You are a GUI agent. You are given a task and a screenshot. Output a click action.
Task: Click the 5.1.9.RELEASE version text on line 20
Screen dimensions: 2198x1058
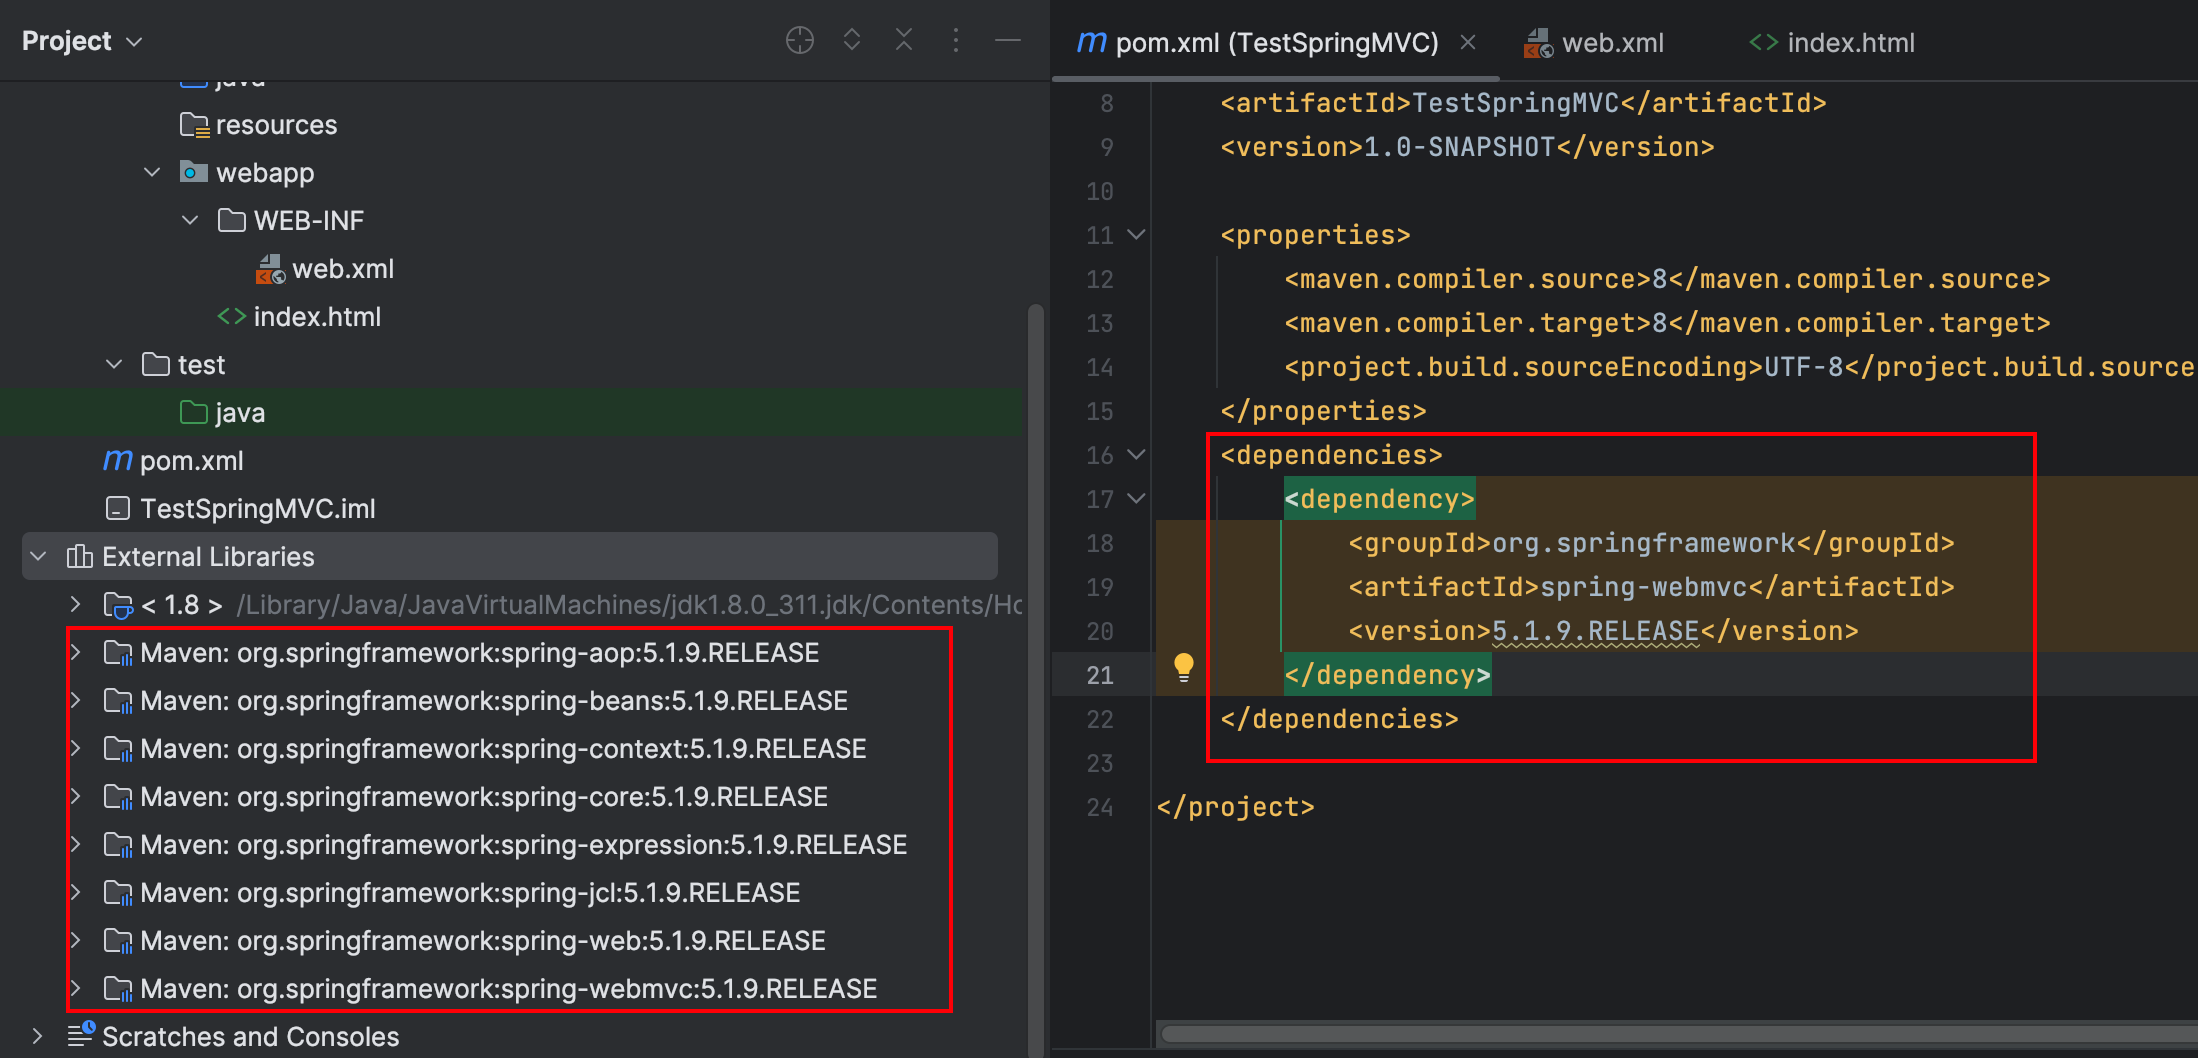pyautogui.click(x=1595, y=631)
